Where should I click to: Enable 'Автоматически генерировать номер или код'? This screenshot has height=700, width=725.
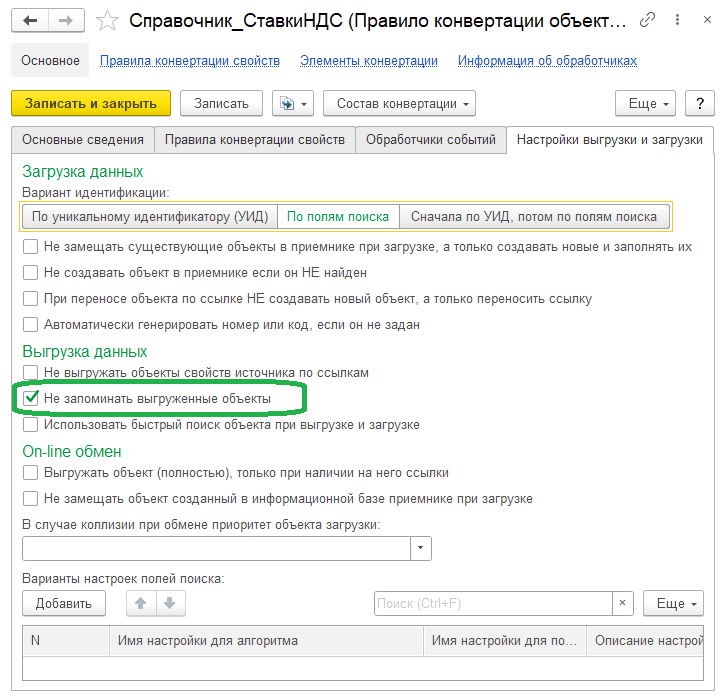pos(31,325)
